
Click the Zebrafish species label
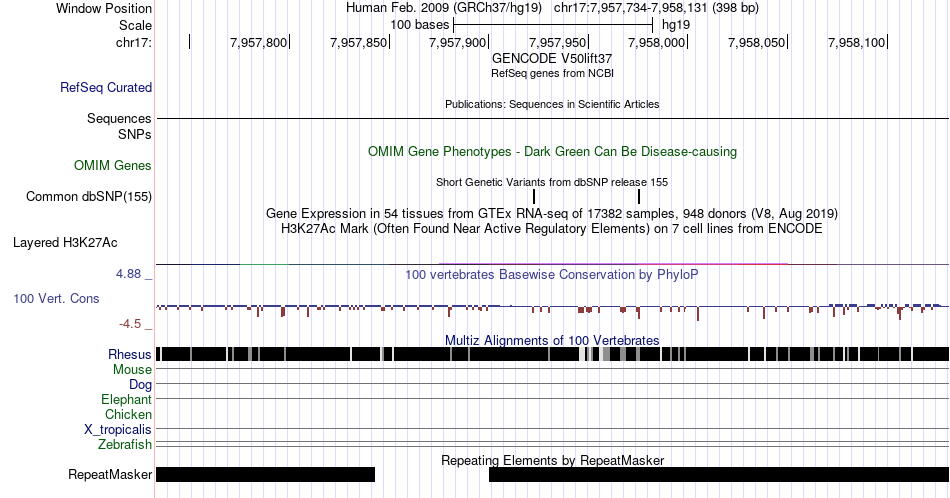(x=125, y=444)
